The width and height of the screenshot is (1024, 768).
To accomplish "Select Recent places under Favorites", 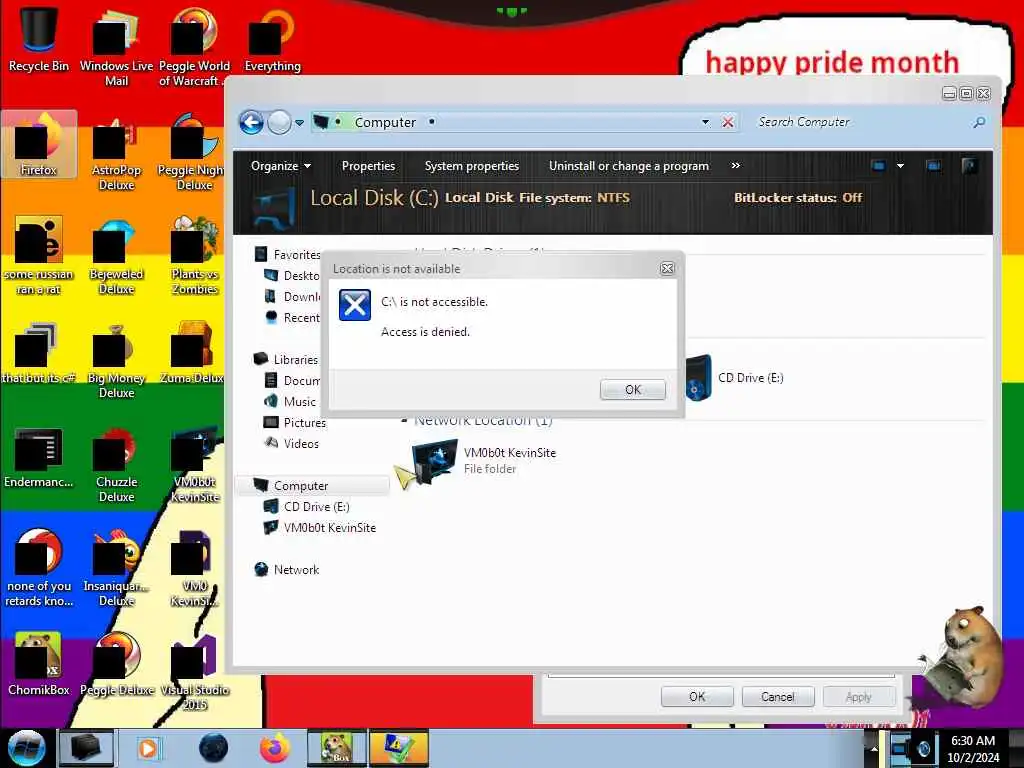I will tap(293, 317).
